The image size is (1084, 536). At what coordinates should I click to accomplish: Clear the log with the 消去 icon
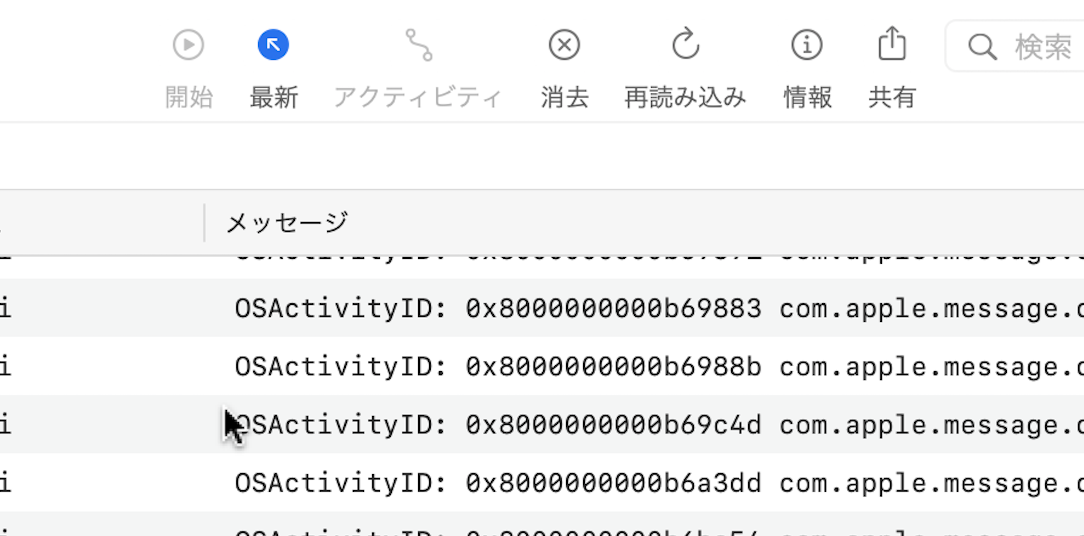[564, 45]
